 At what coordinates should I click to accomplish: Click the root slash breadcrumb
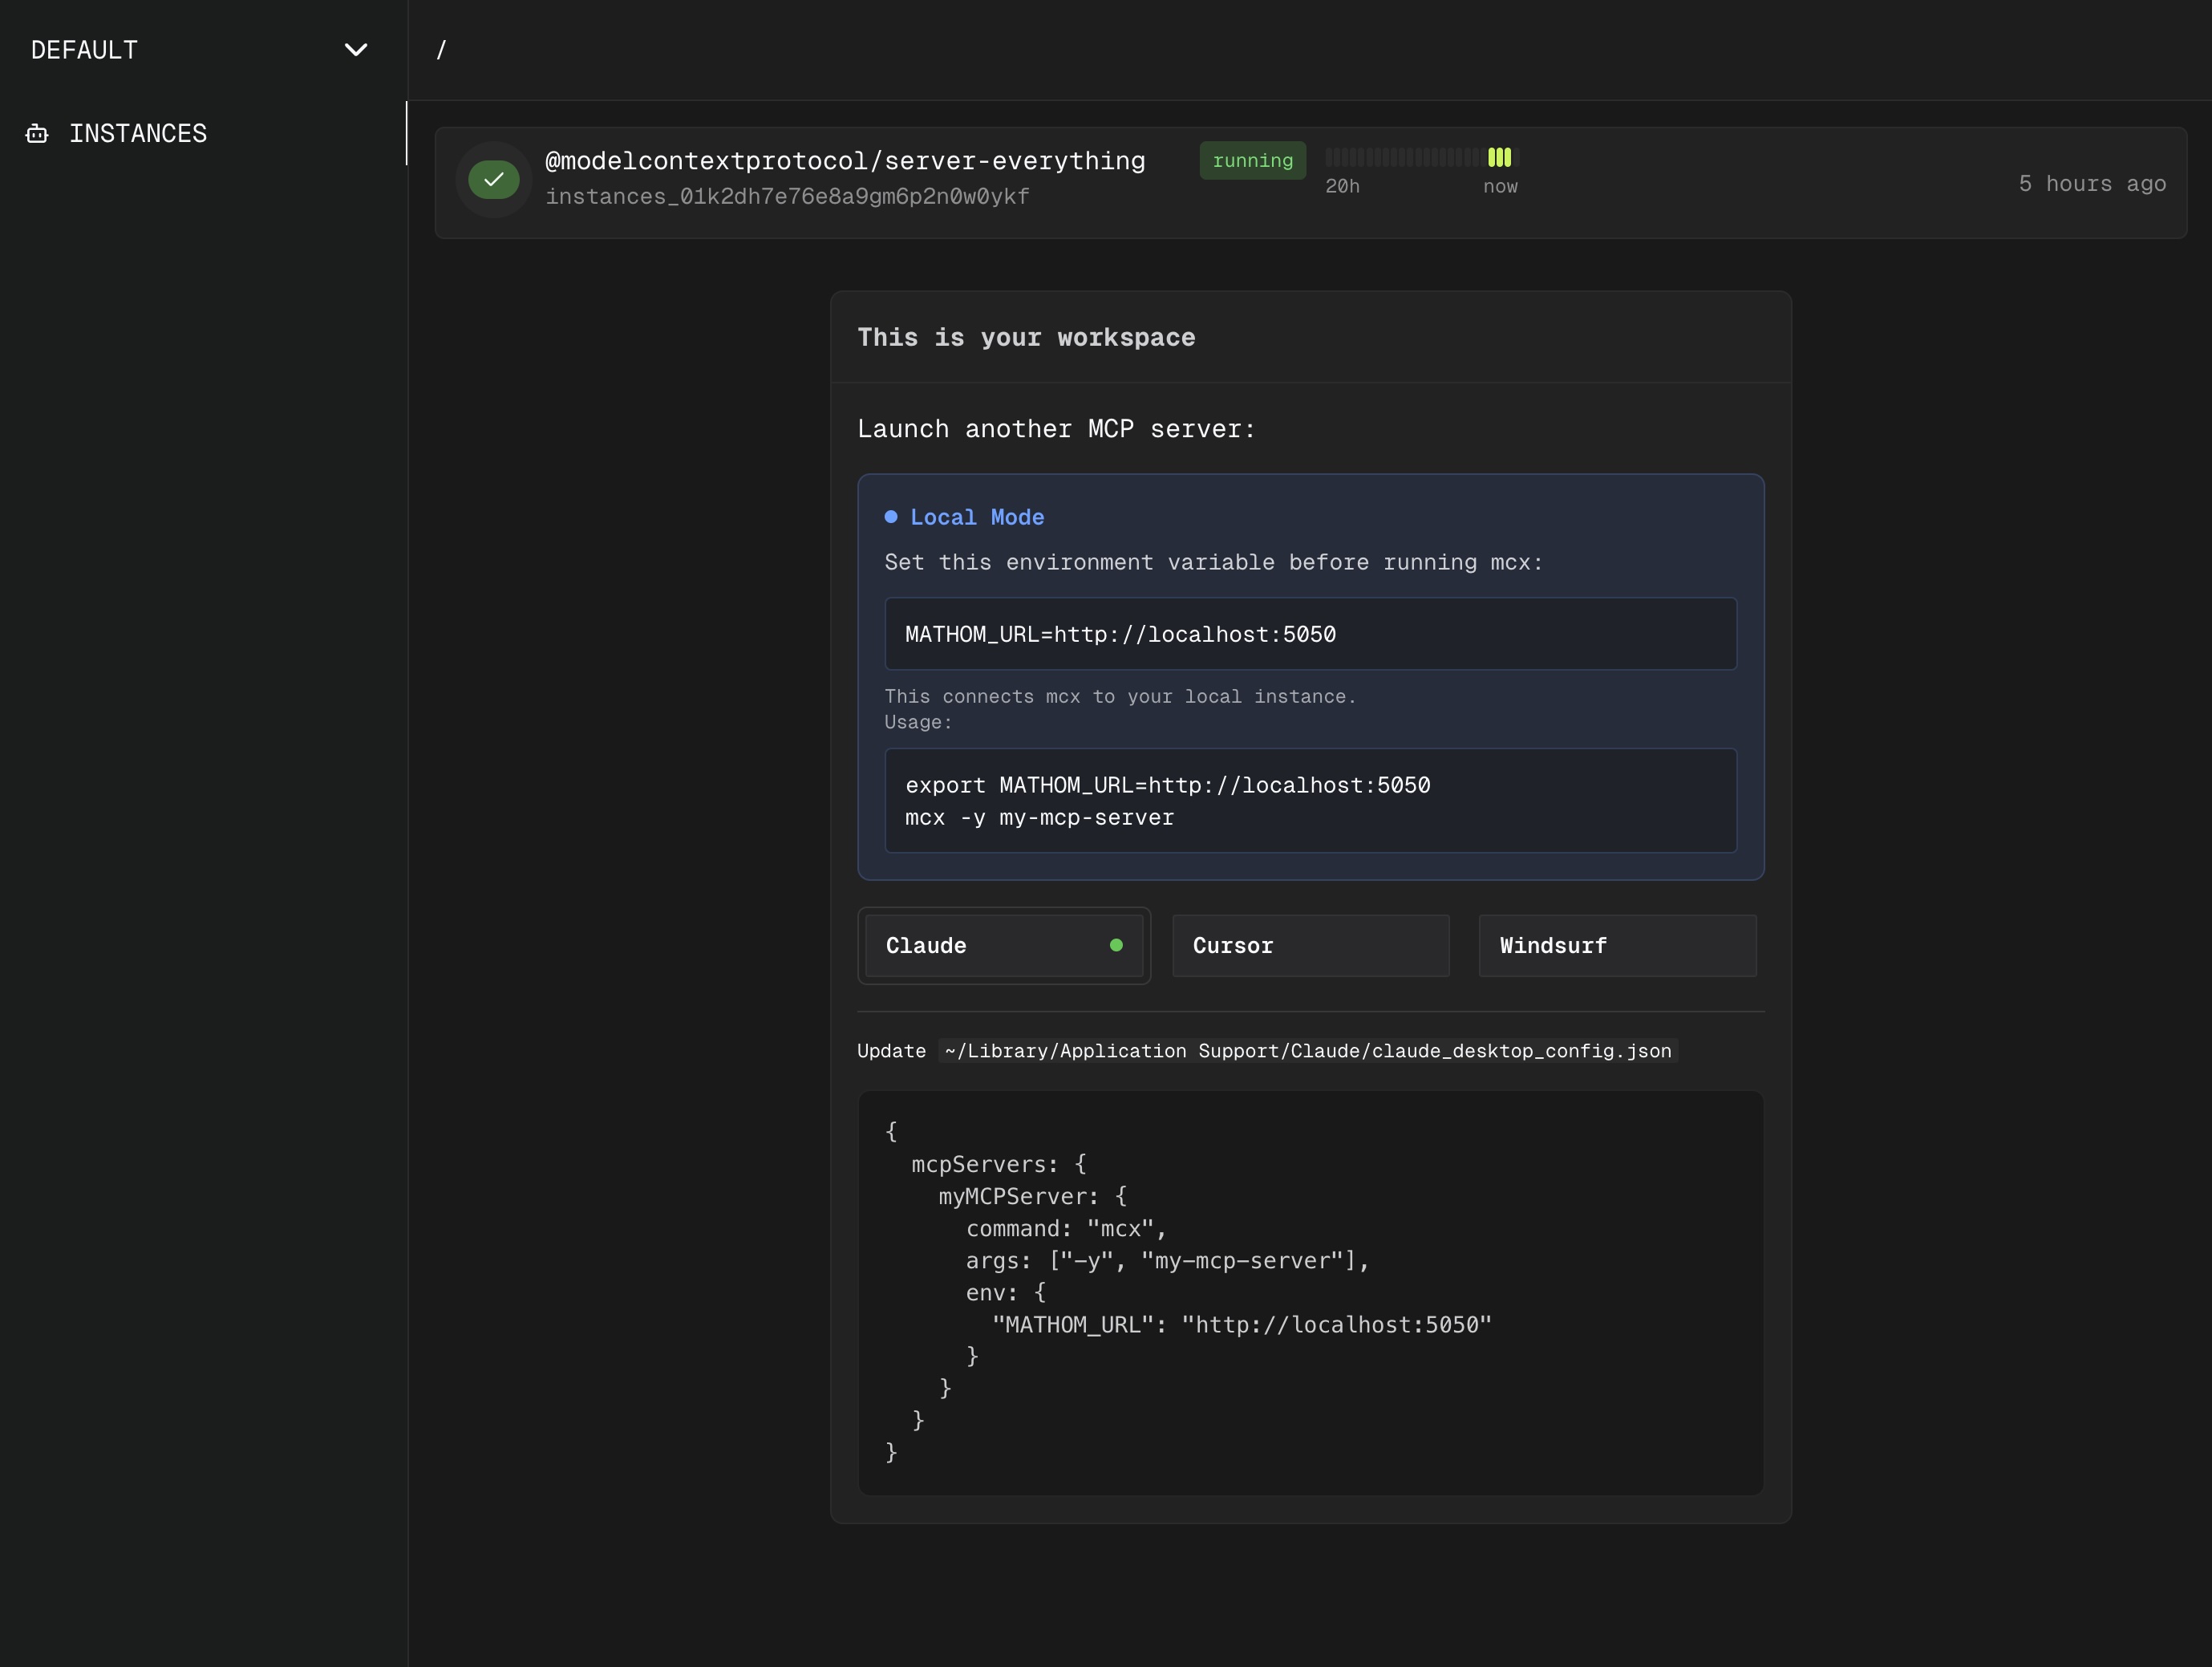[x=441, y=50]
